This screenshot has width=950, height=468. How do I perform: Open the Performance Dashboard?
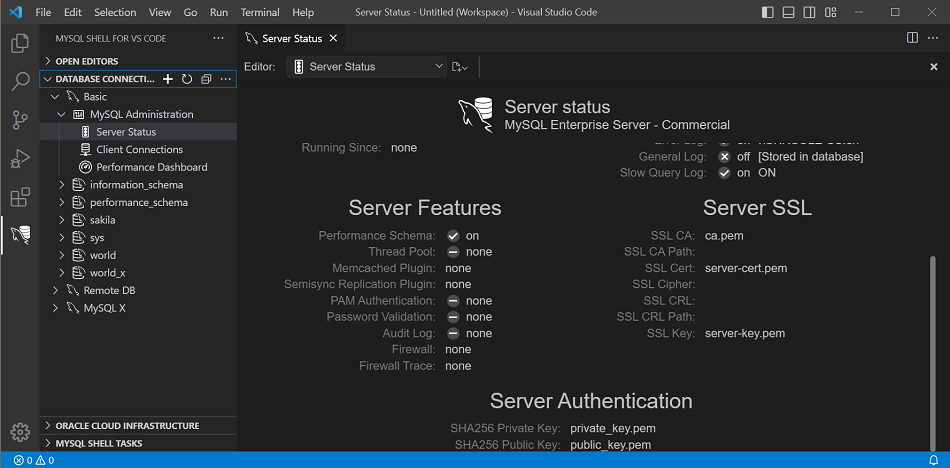pos(151,167)
